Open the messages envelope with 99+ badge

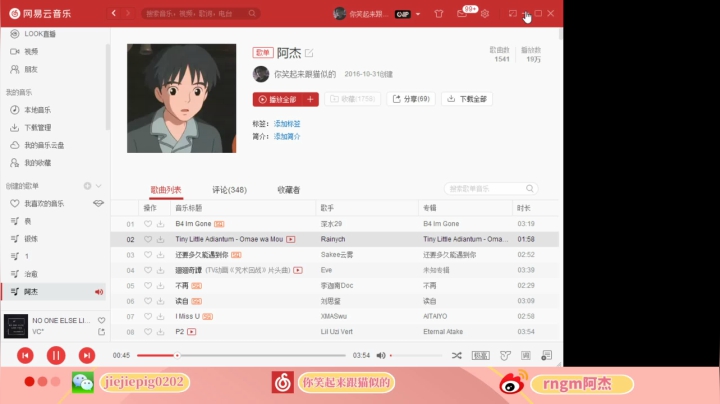click(462, 14)
